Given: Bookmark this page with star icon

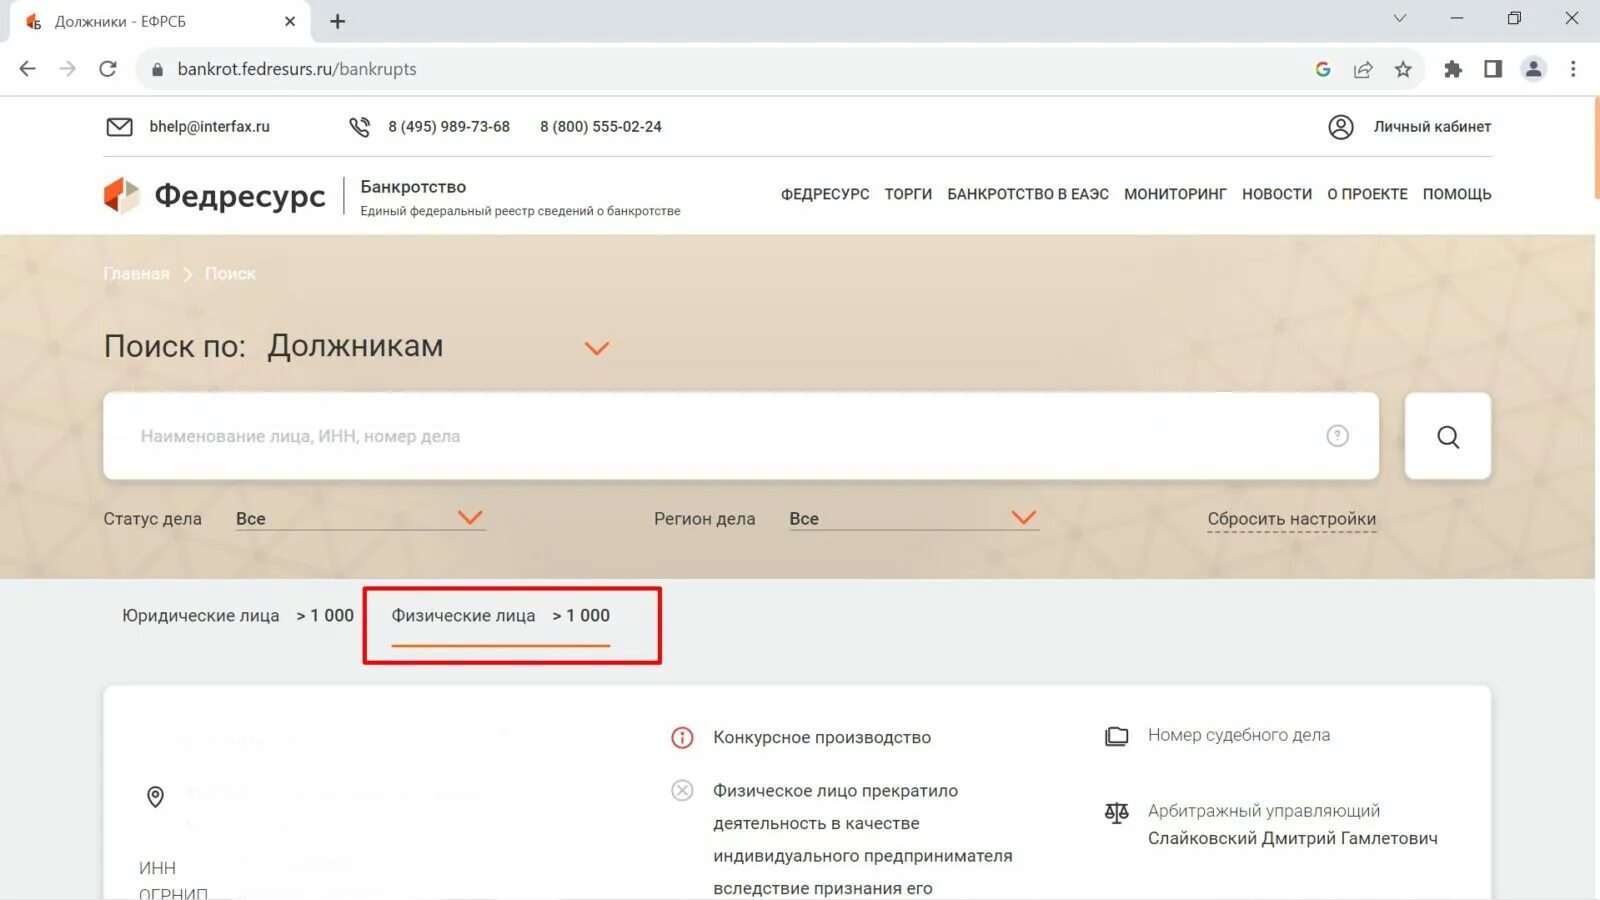Looking at the screenshot, I should (1403, 69).
